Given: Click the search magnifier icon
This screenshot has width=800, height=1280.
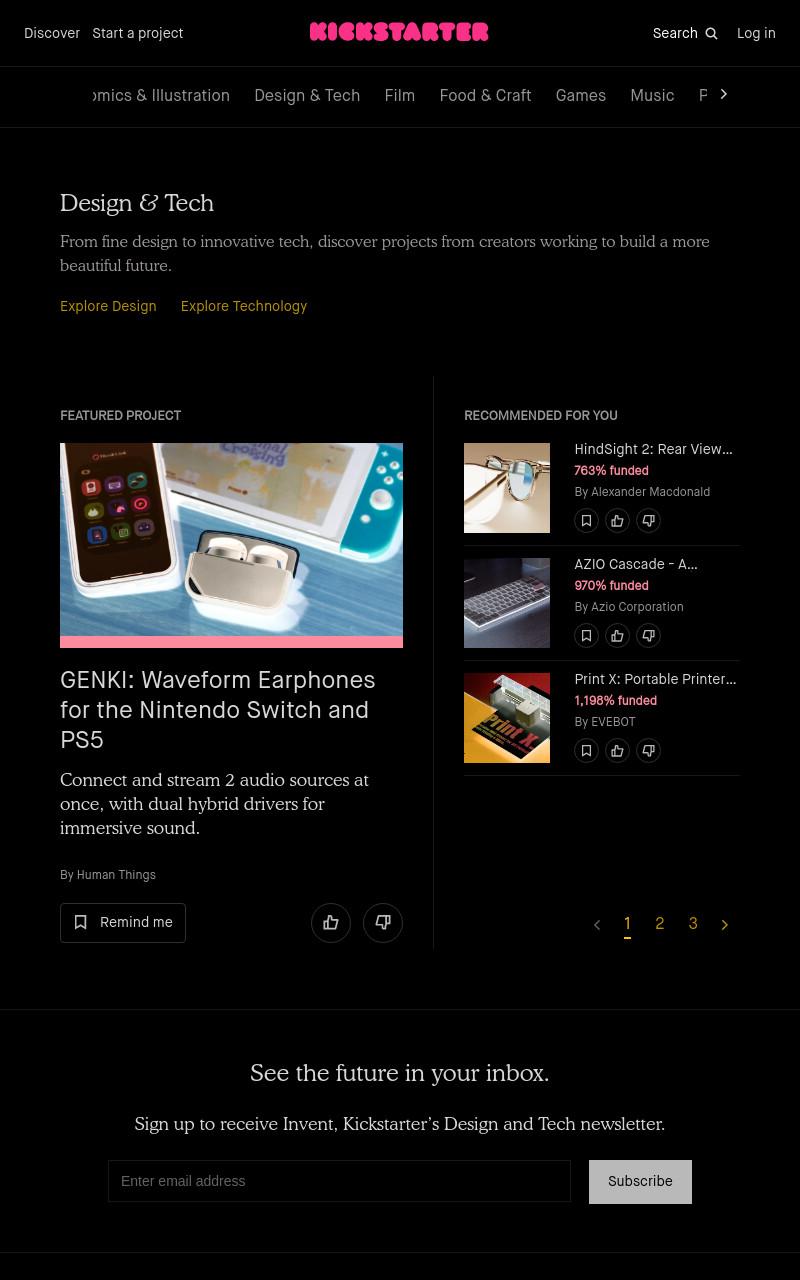Looking at the screenshot, I should [x=711, y=34].
